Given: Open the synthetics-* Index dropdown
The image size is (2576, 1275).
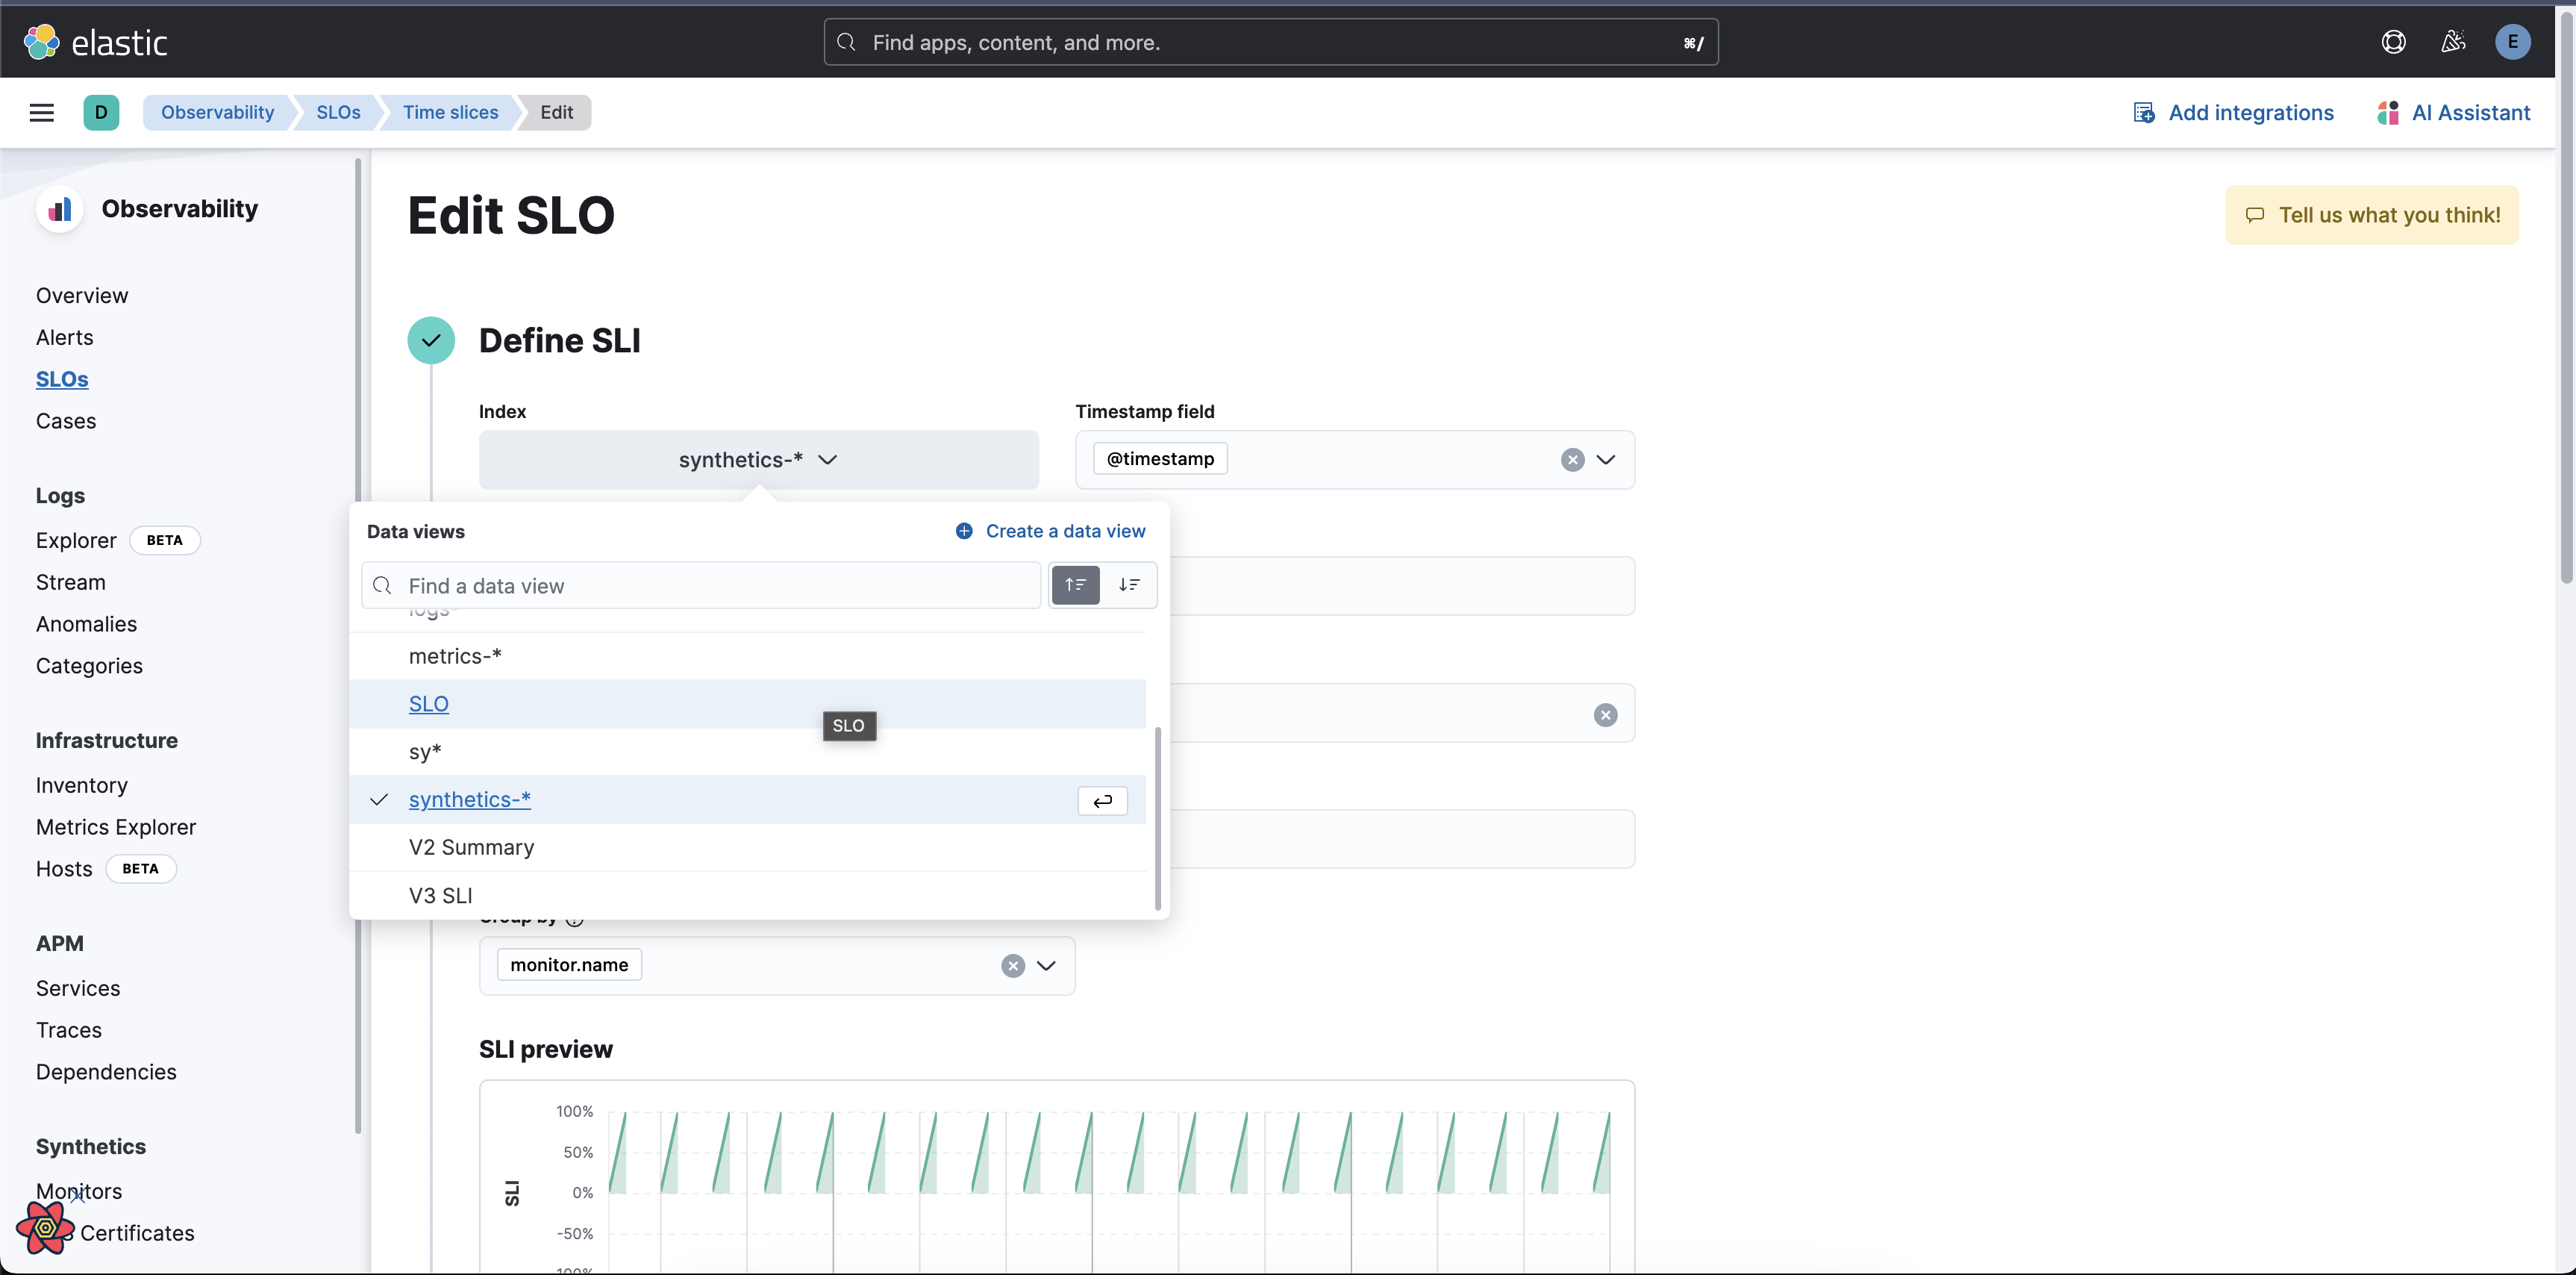Looking at the screenshot, I should [758, 460].
